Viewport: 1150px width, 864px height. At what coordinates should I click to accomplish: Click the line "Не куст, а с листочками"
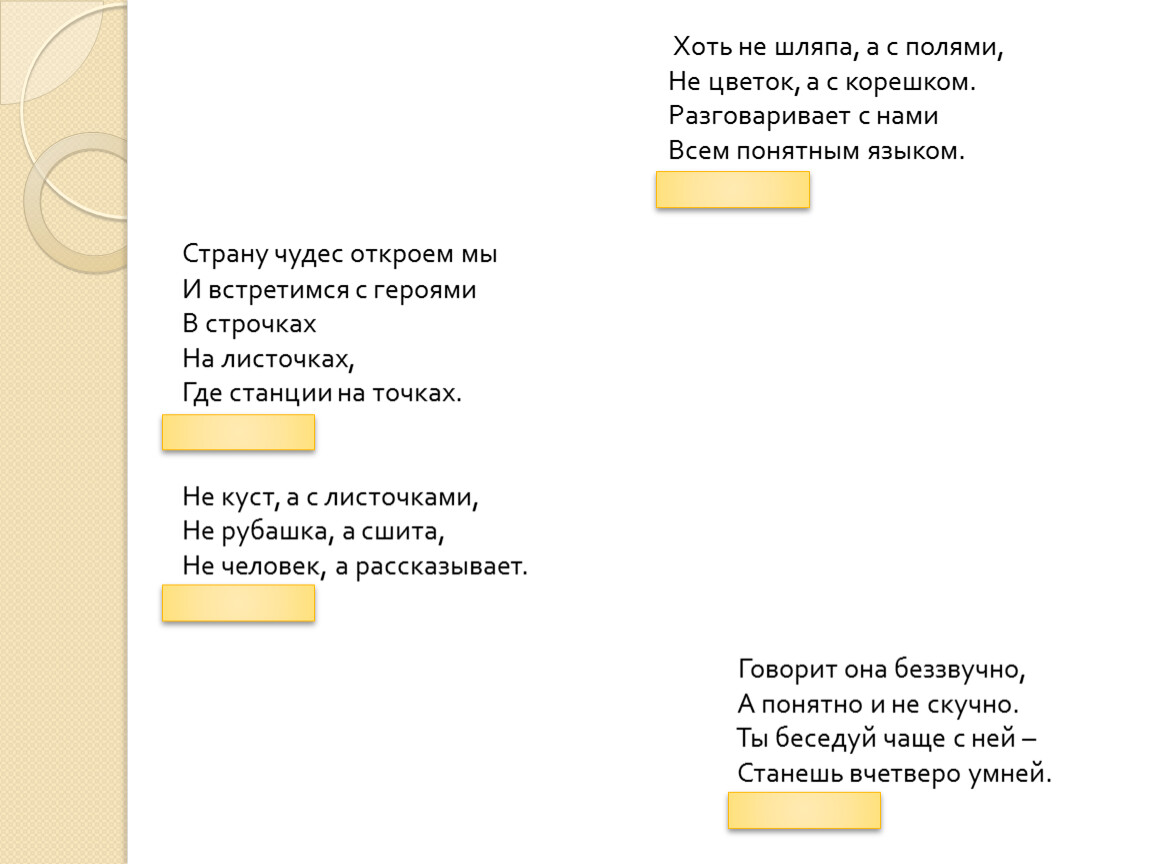325,496
